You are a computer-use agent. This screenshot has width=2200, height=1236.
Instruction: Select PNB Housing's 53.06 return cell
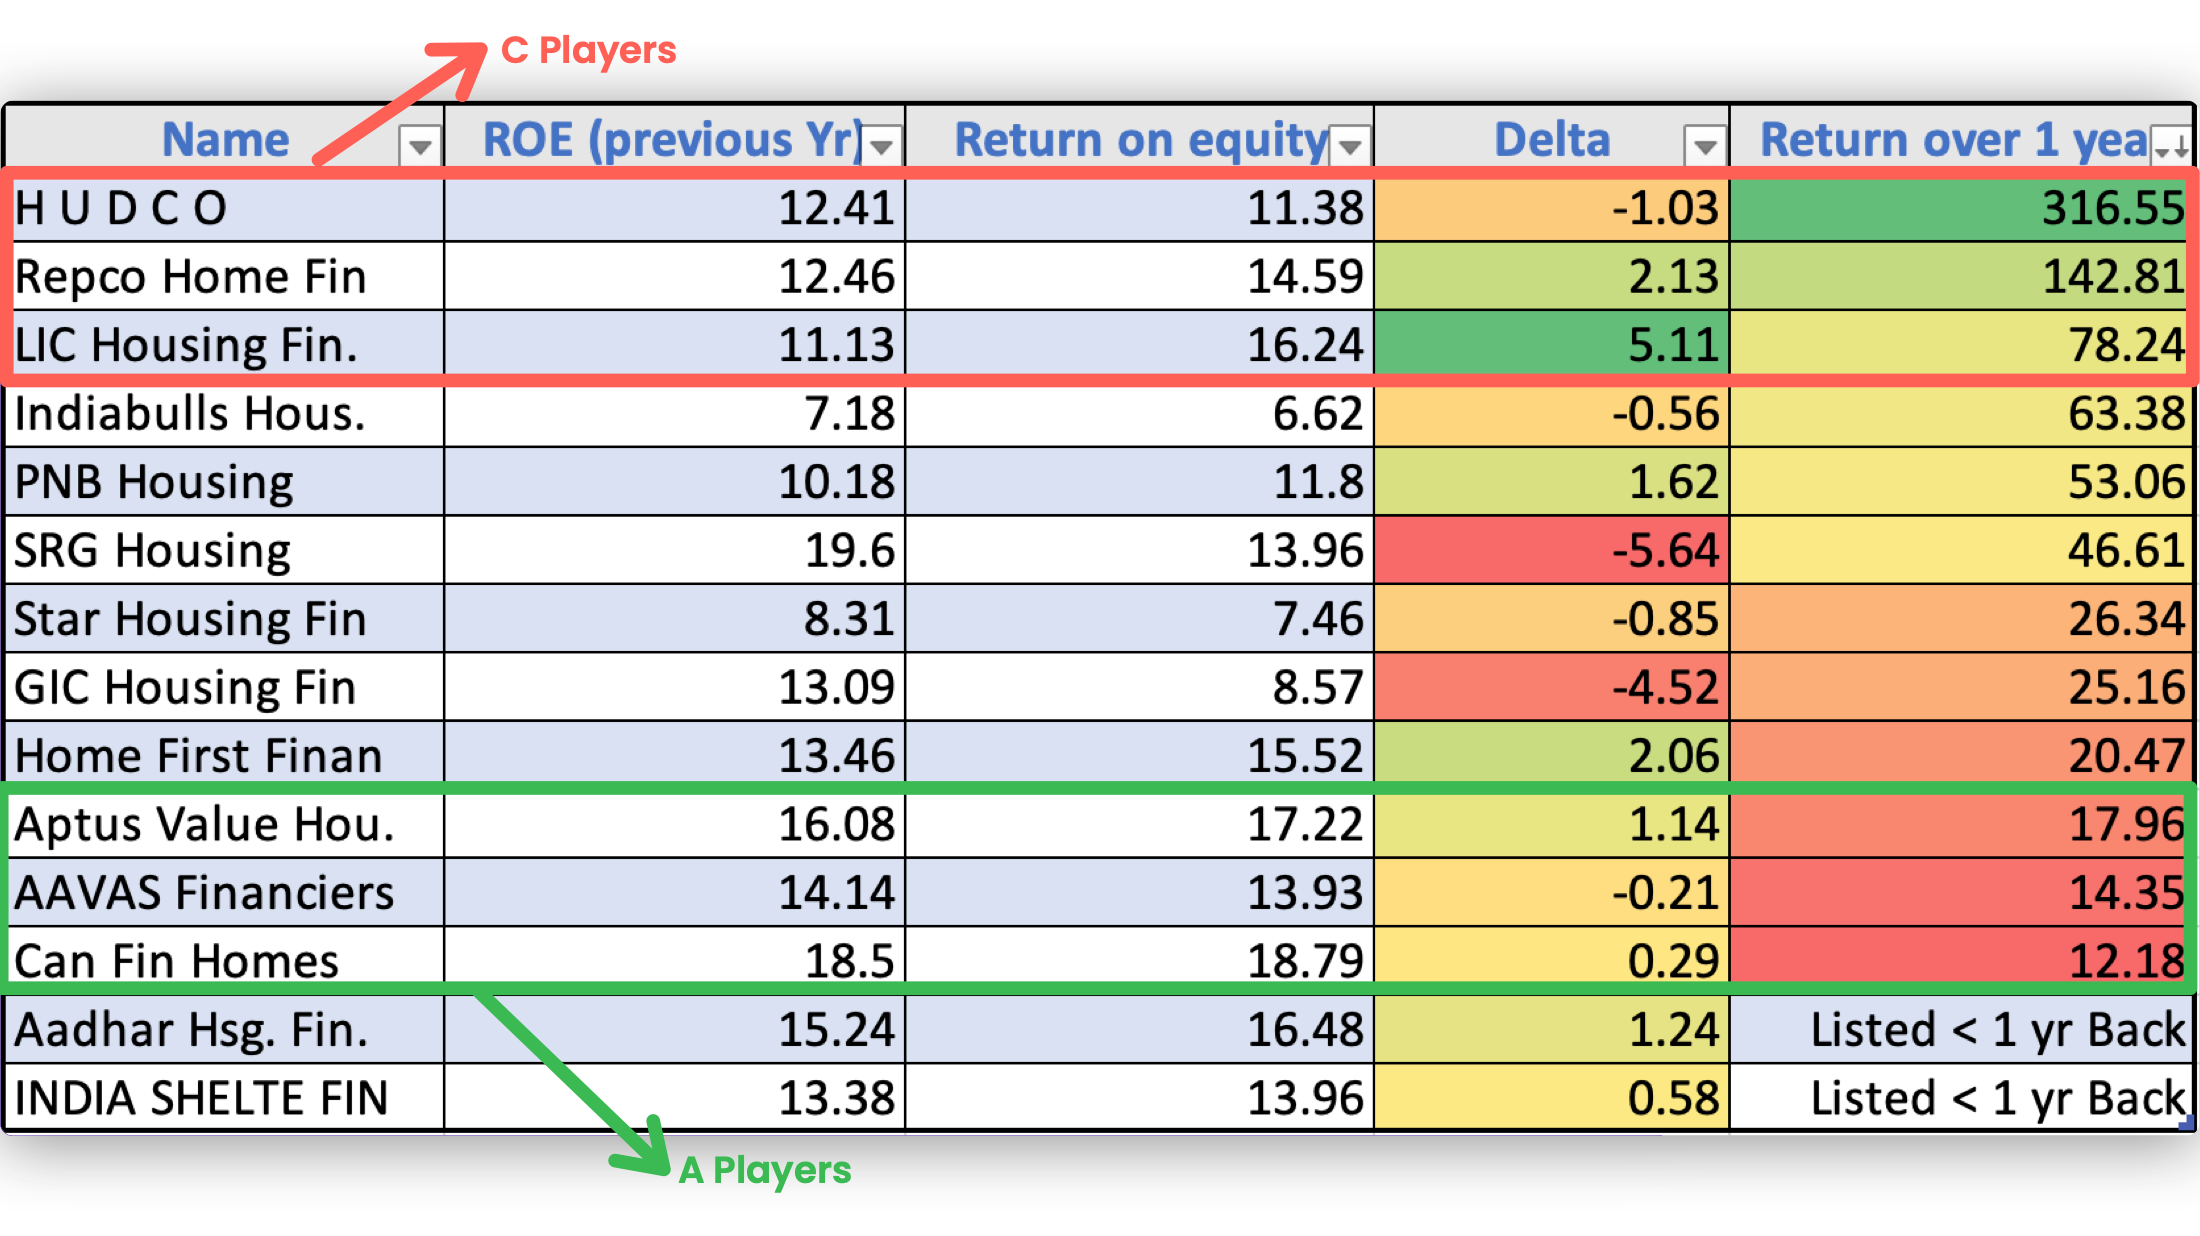click(x=1962, y=482)
